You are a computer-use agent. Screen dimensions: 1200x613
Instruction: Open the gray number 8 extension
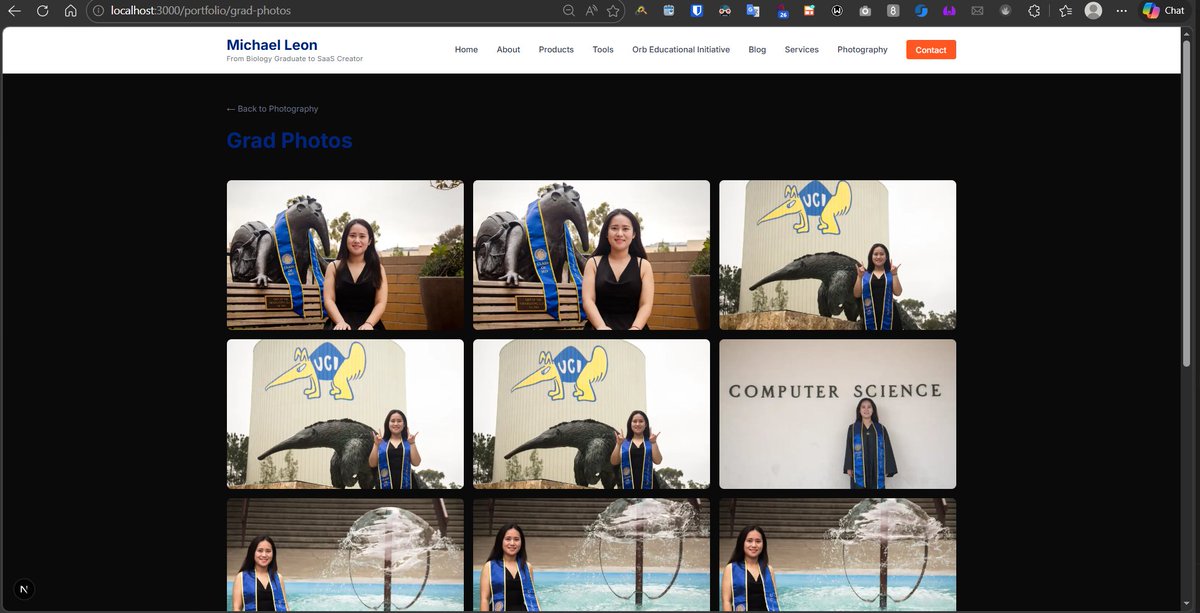pos(893,11)
